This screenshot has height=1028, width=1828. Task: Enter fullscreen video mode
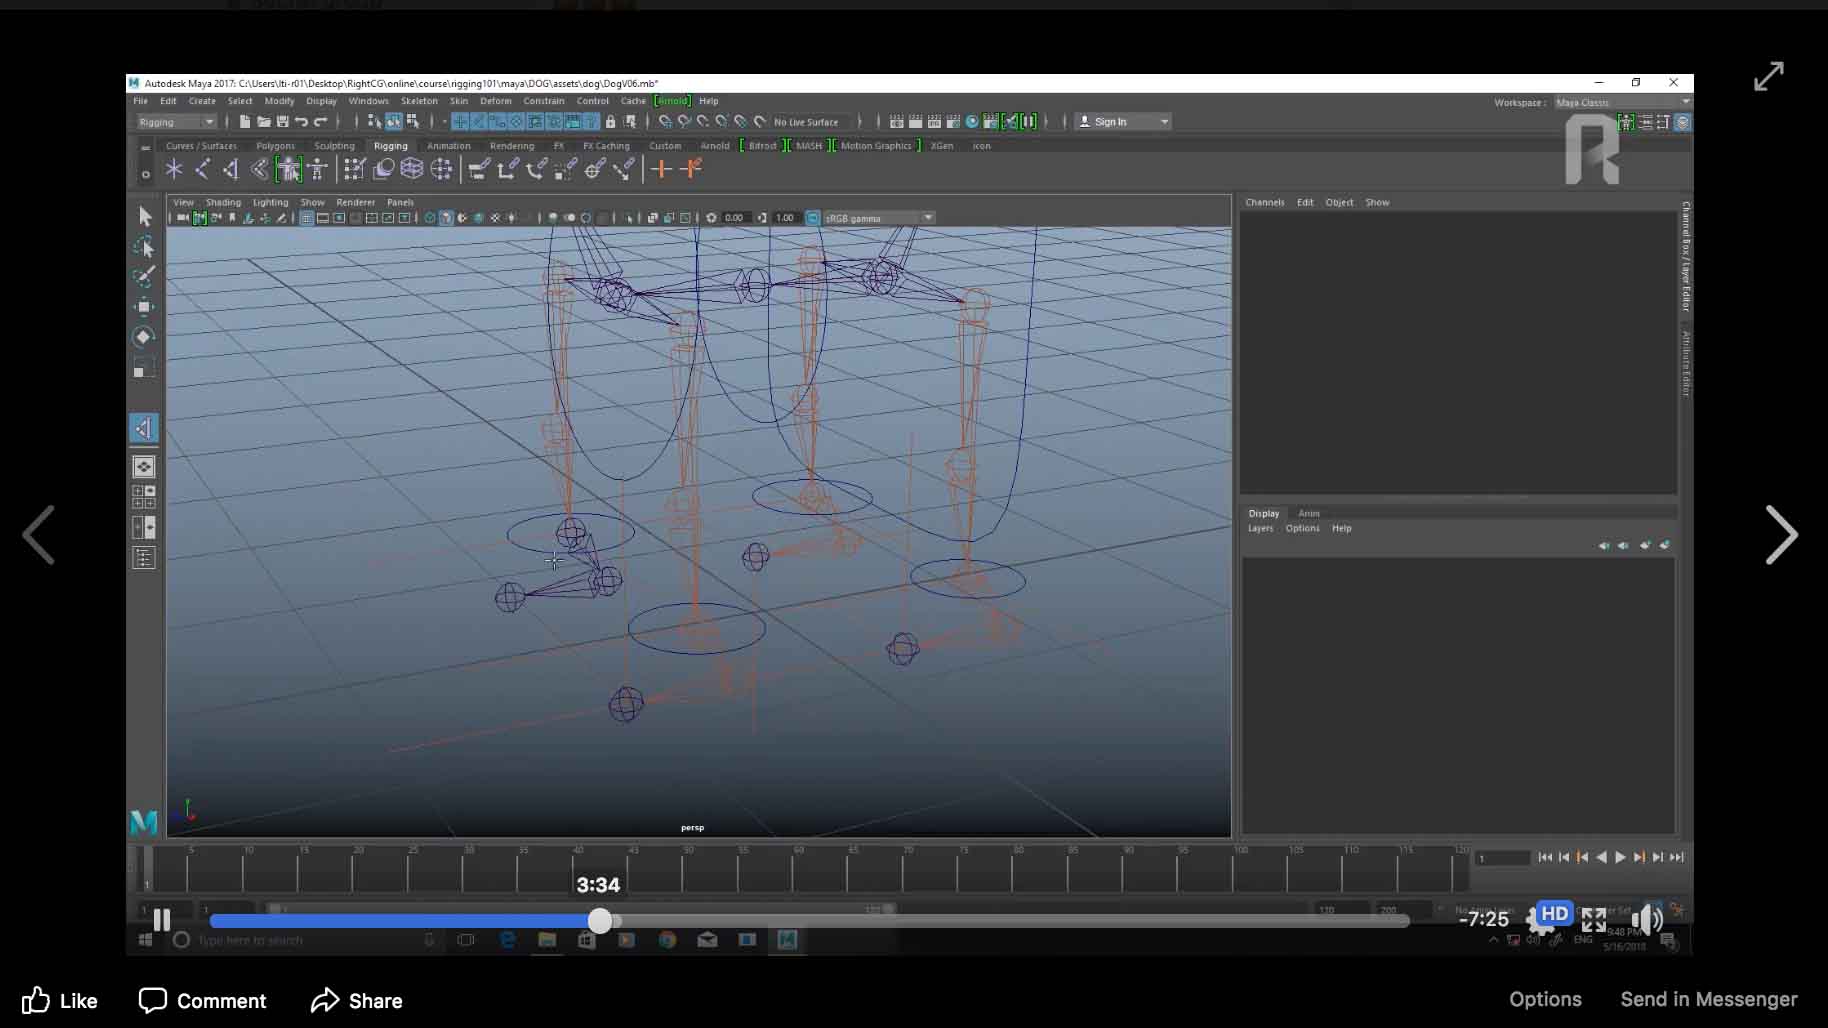(1594, 919)
